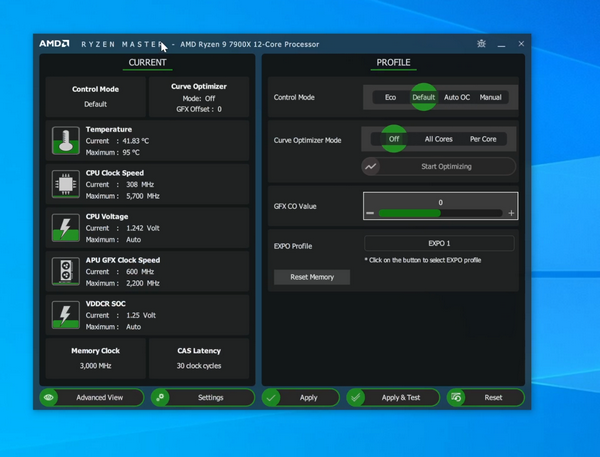Screen dimensions: 600x457
Task: Open Advanced View
Action: tap(99, 397)
